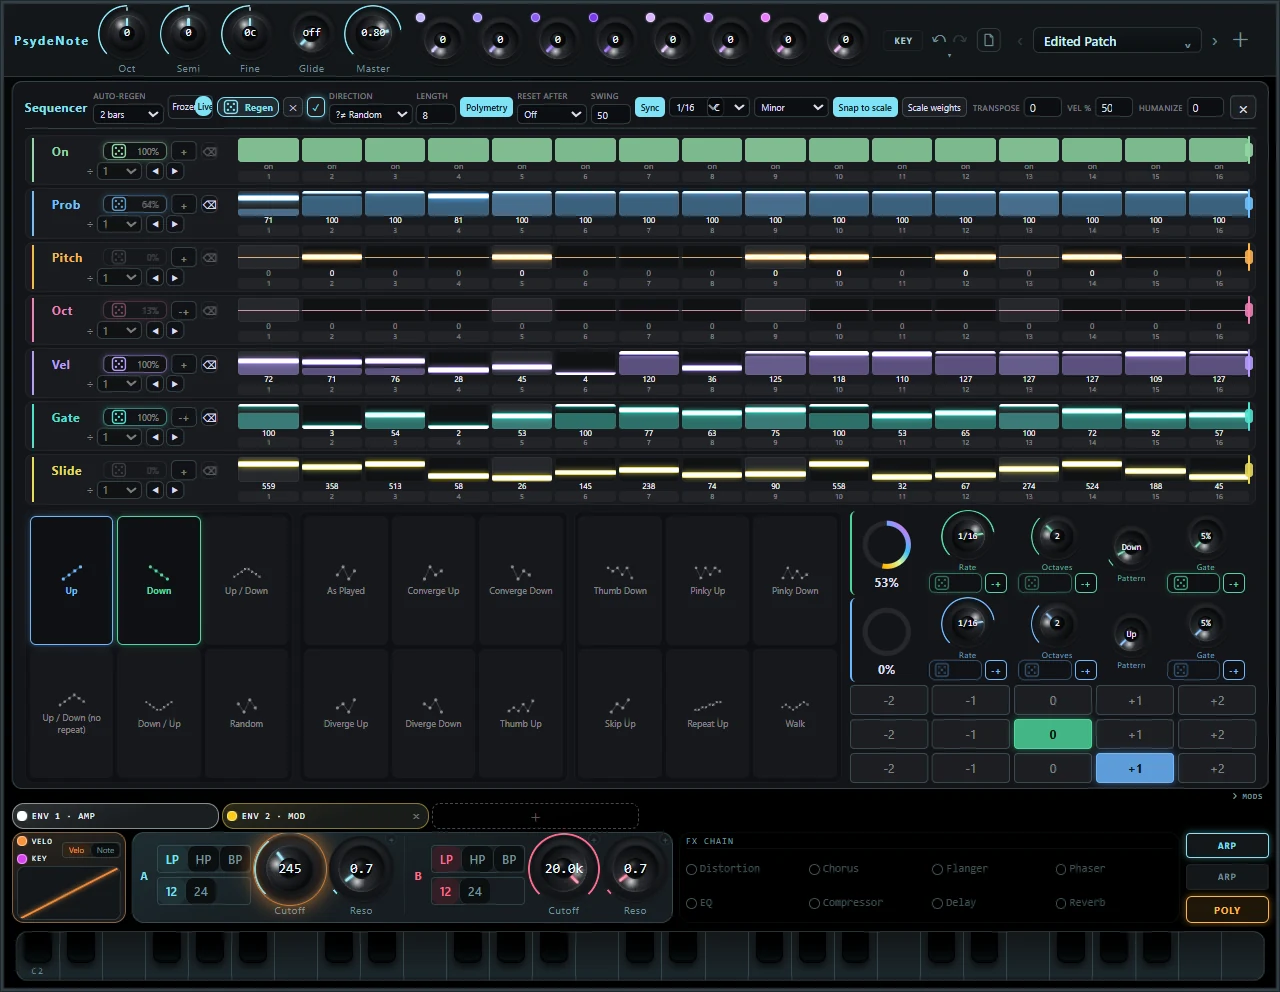Clear the Prob lane with the erase icon

pos(210,204)
